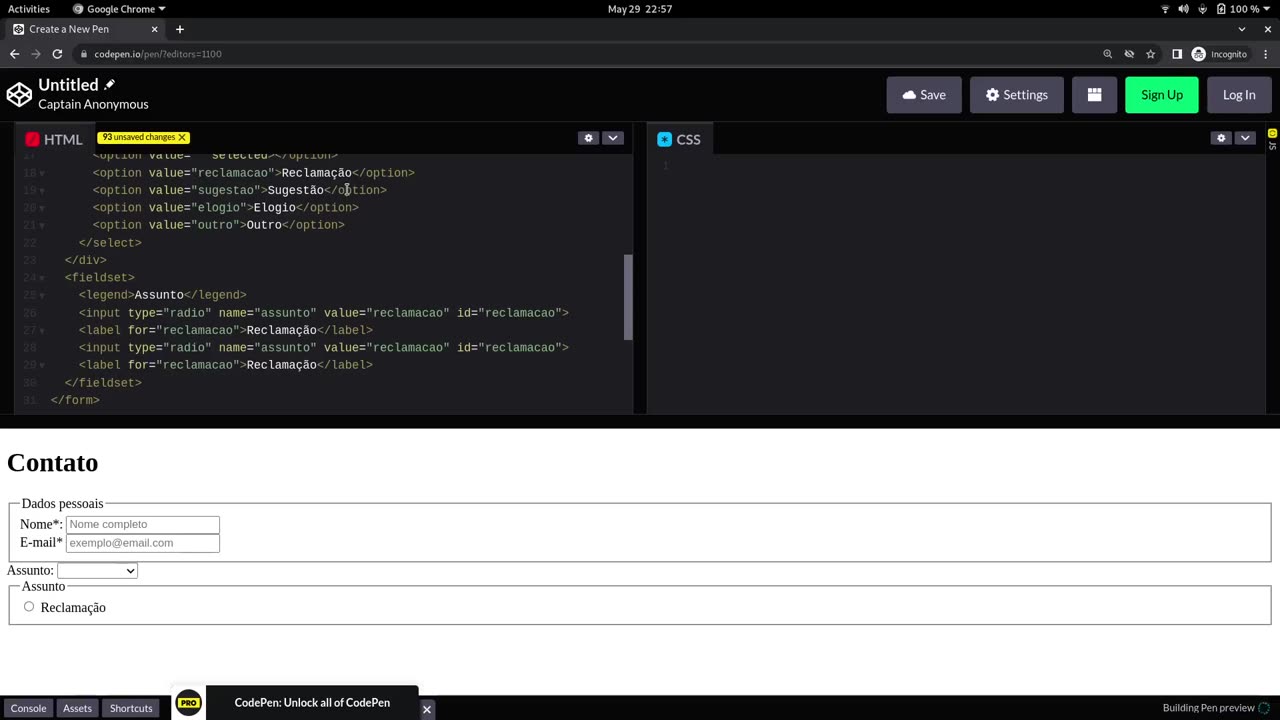Select the HTML editor tab
Image resolution: width=1280 pixels, height=720 pixels.
click(x=54, y=139)
